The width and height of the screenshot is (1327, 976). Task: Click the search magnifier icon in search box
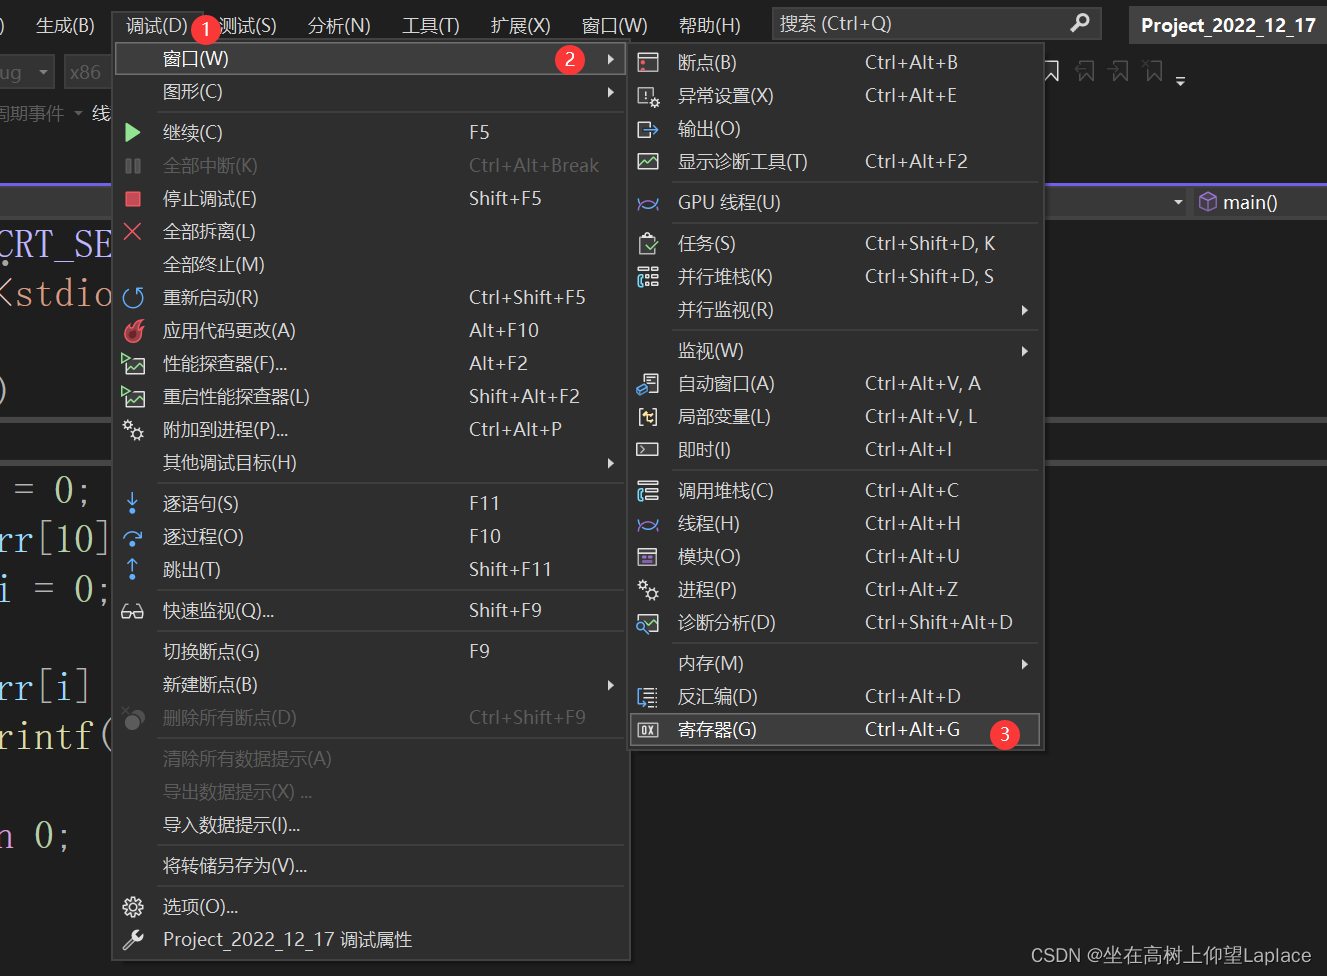point(1080,22)
